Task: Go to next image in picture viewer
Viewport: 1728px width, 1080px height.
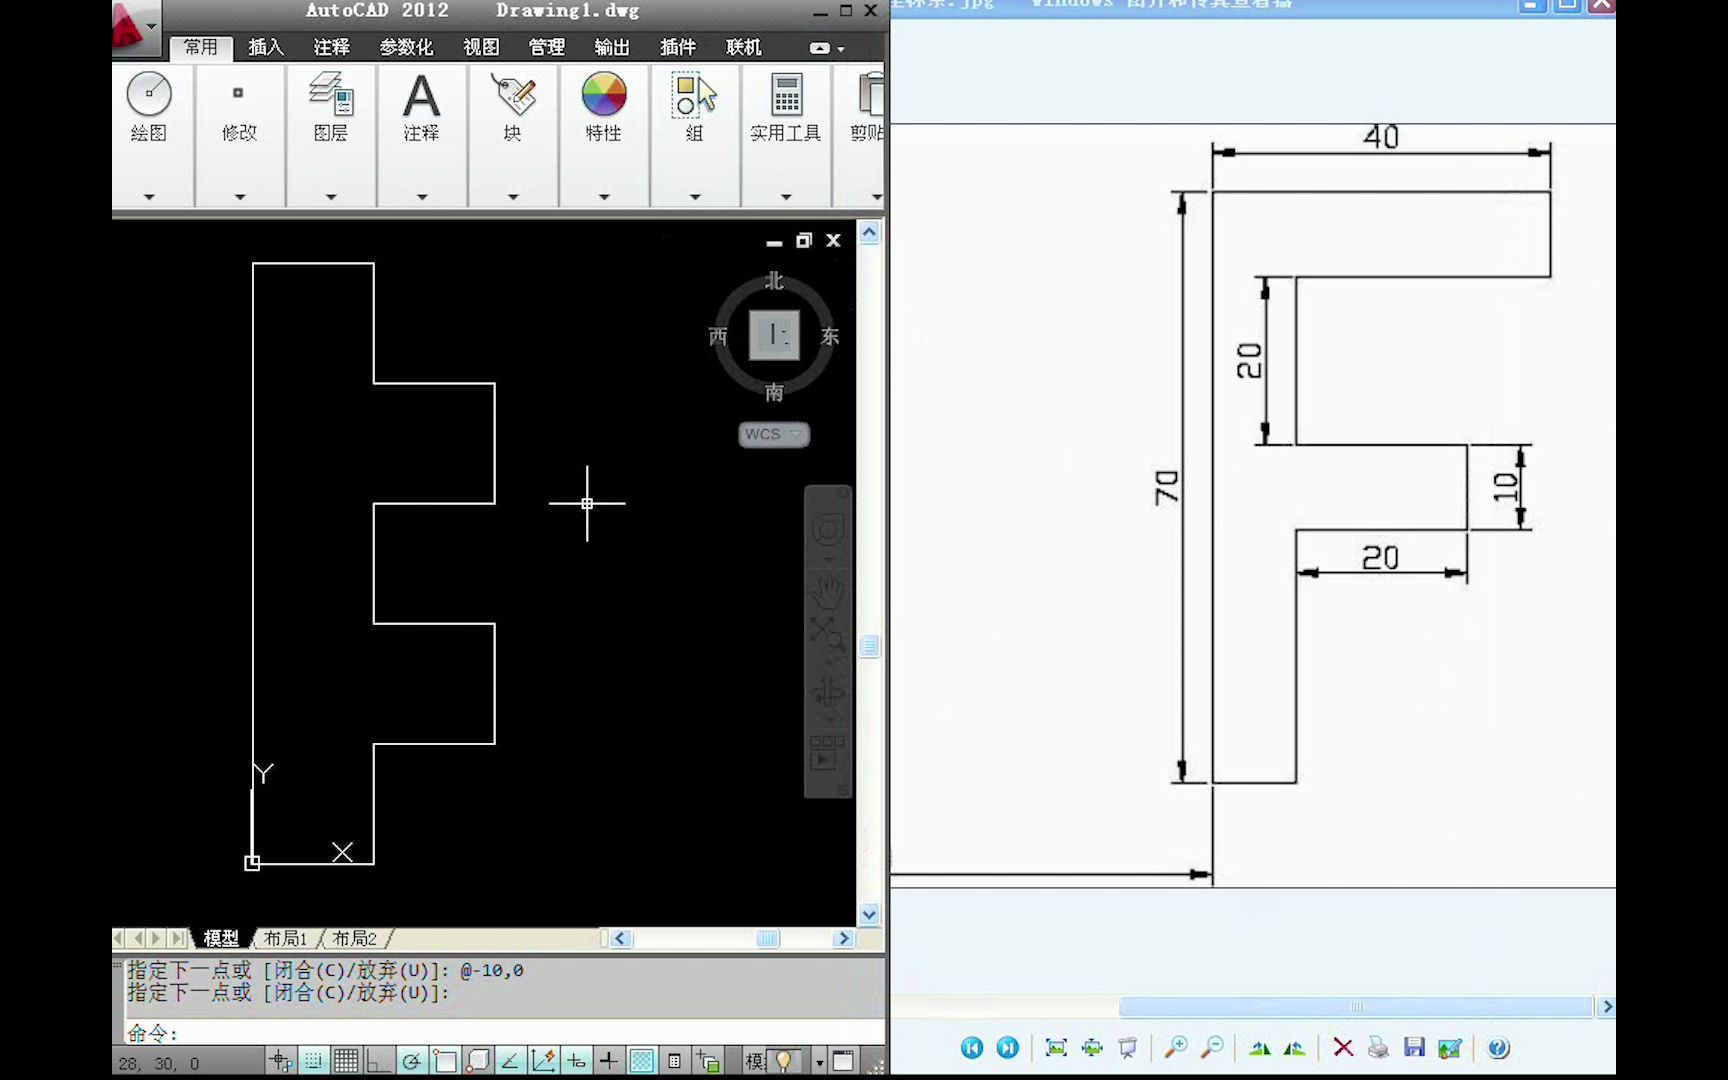Action: pos(1008,1047)
